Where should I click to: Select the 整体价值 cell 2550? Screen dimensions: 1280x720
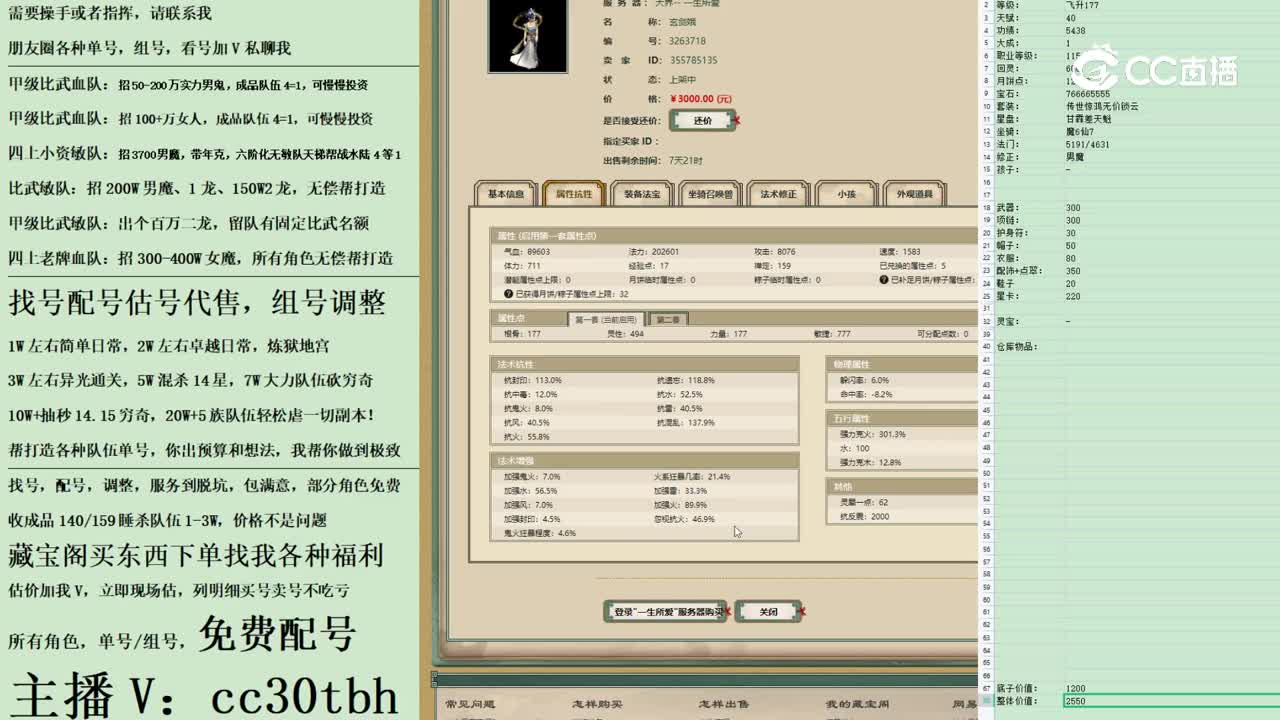click(1172, 701)
